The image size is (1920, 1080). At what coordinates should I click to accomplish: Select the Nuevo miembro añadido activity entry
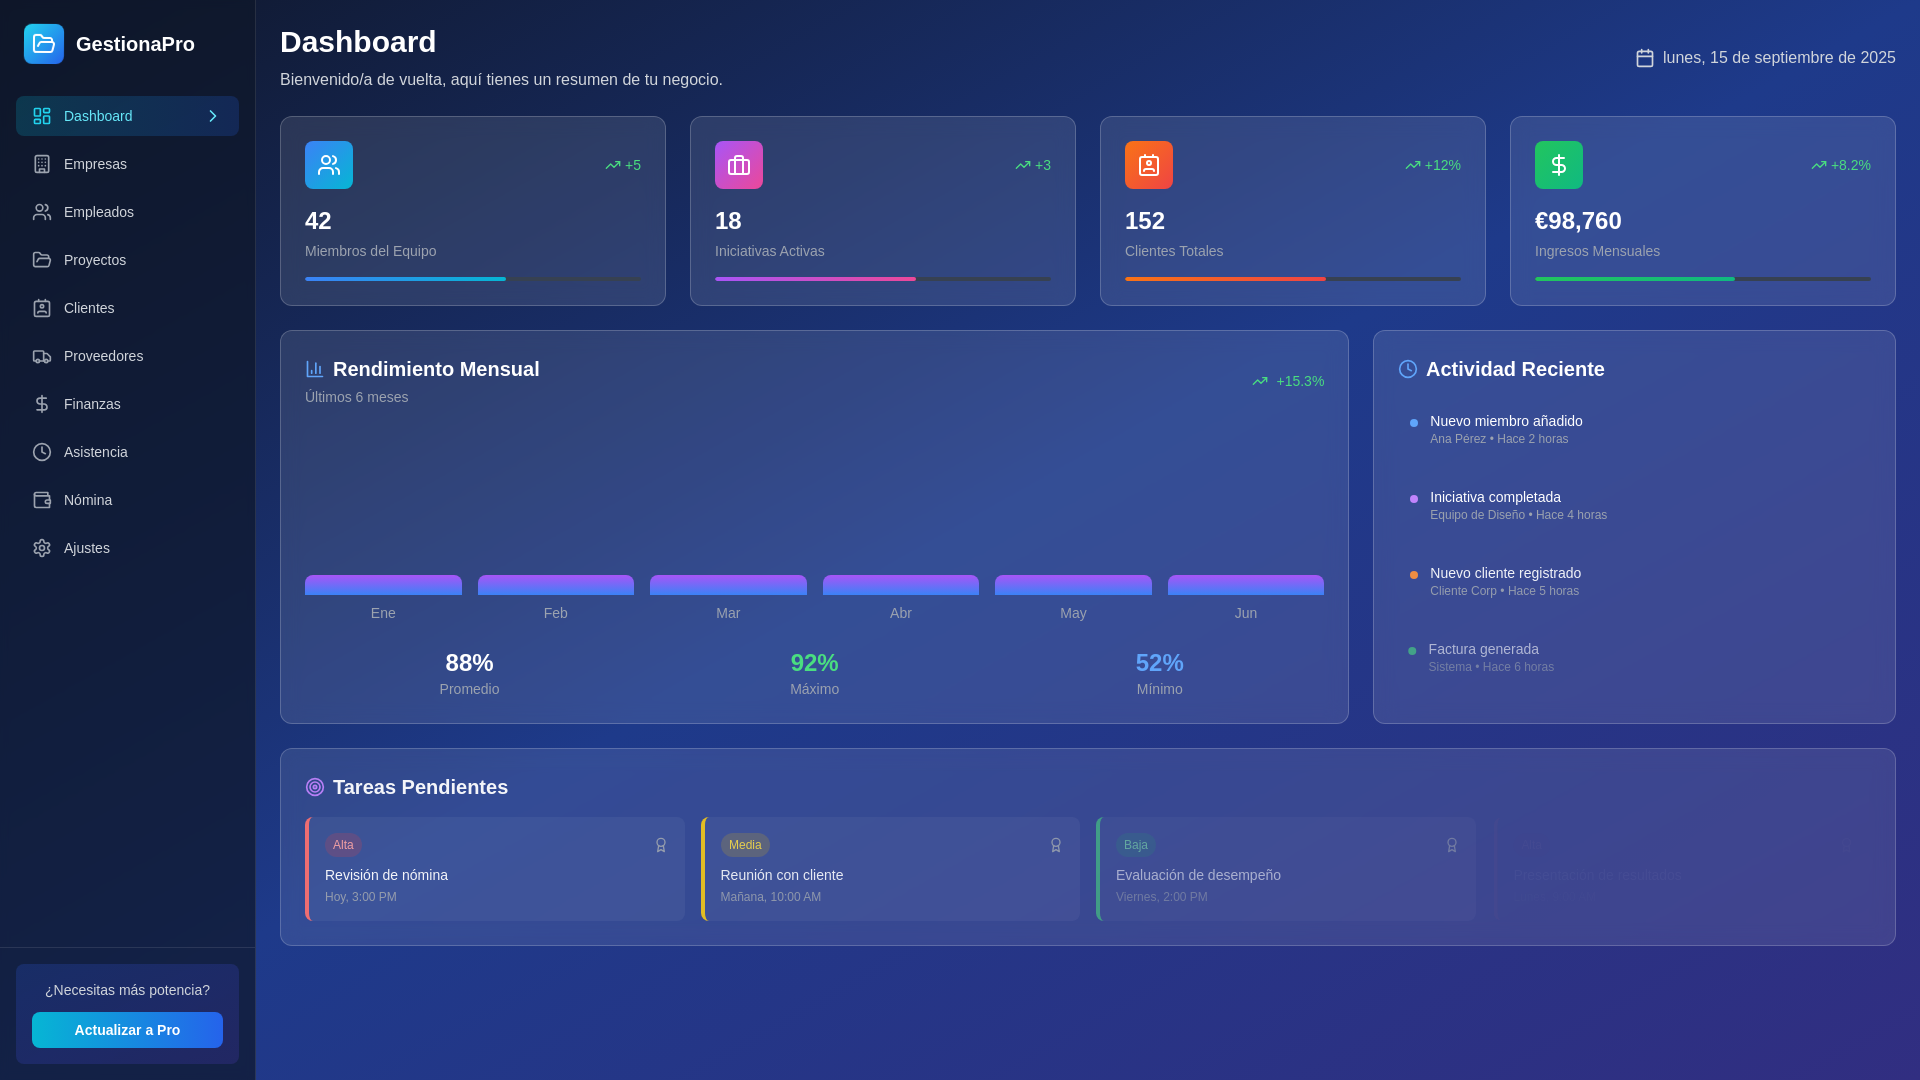pos(1634,429)
